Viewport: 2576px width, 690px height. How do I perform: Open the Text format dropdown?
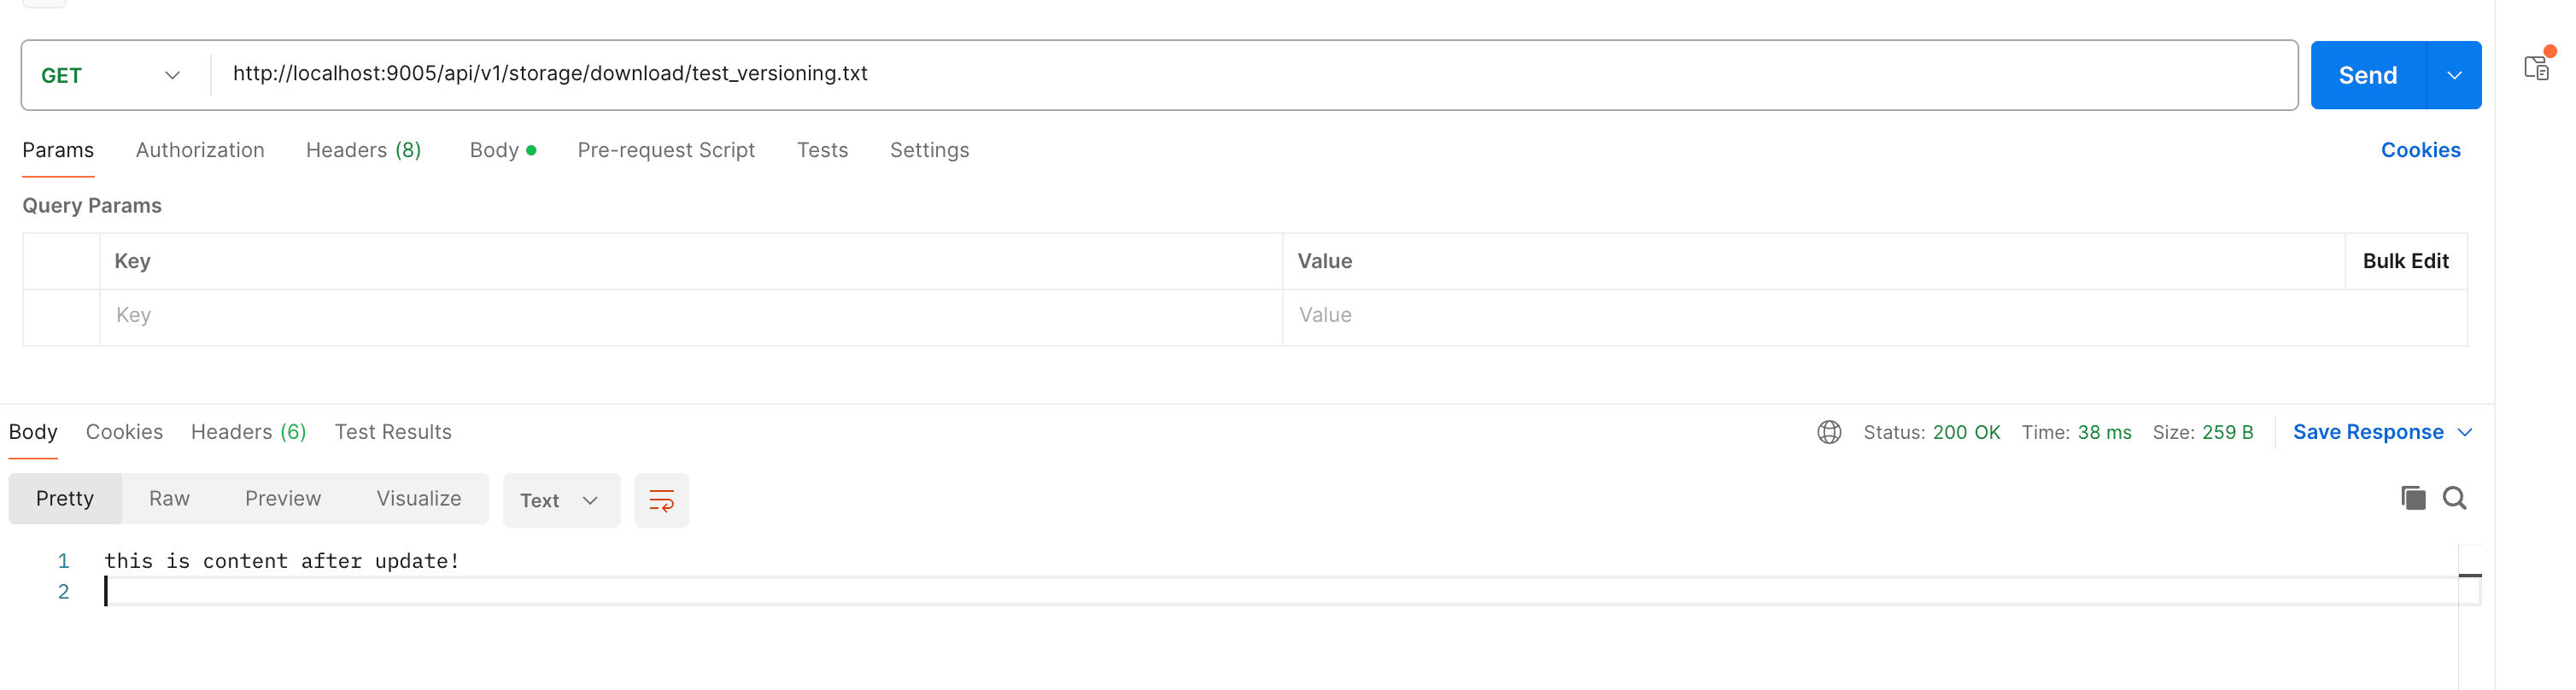point(560,500)
